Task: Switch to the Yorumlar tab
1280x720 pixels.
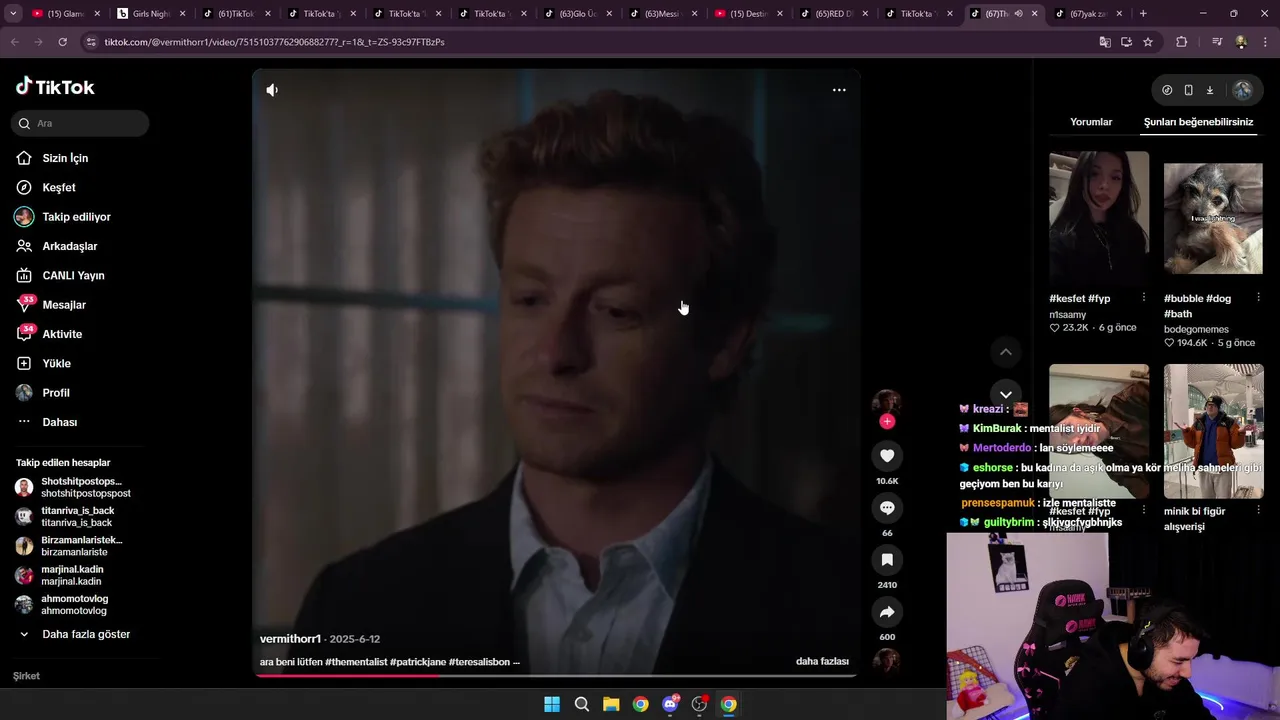Action: (x=1091, y=122)
